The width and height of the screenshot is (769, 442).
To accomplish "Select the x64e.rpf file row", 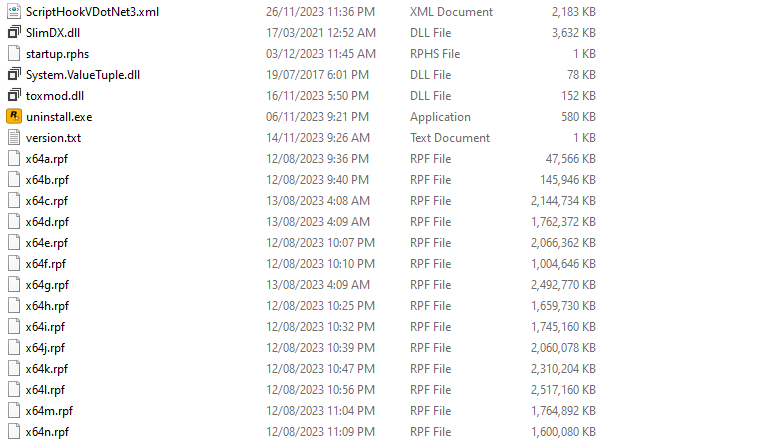I will coord(47,243).
